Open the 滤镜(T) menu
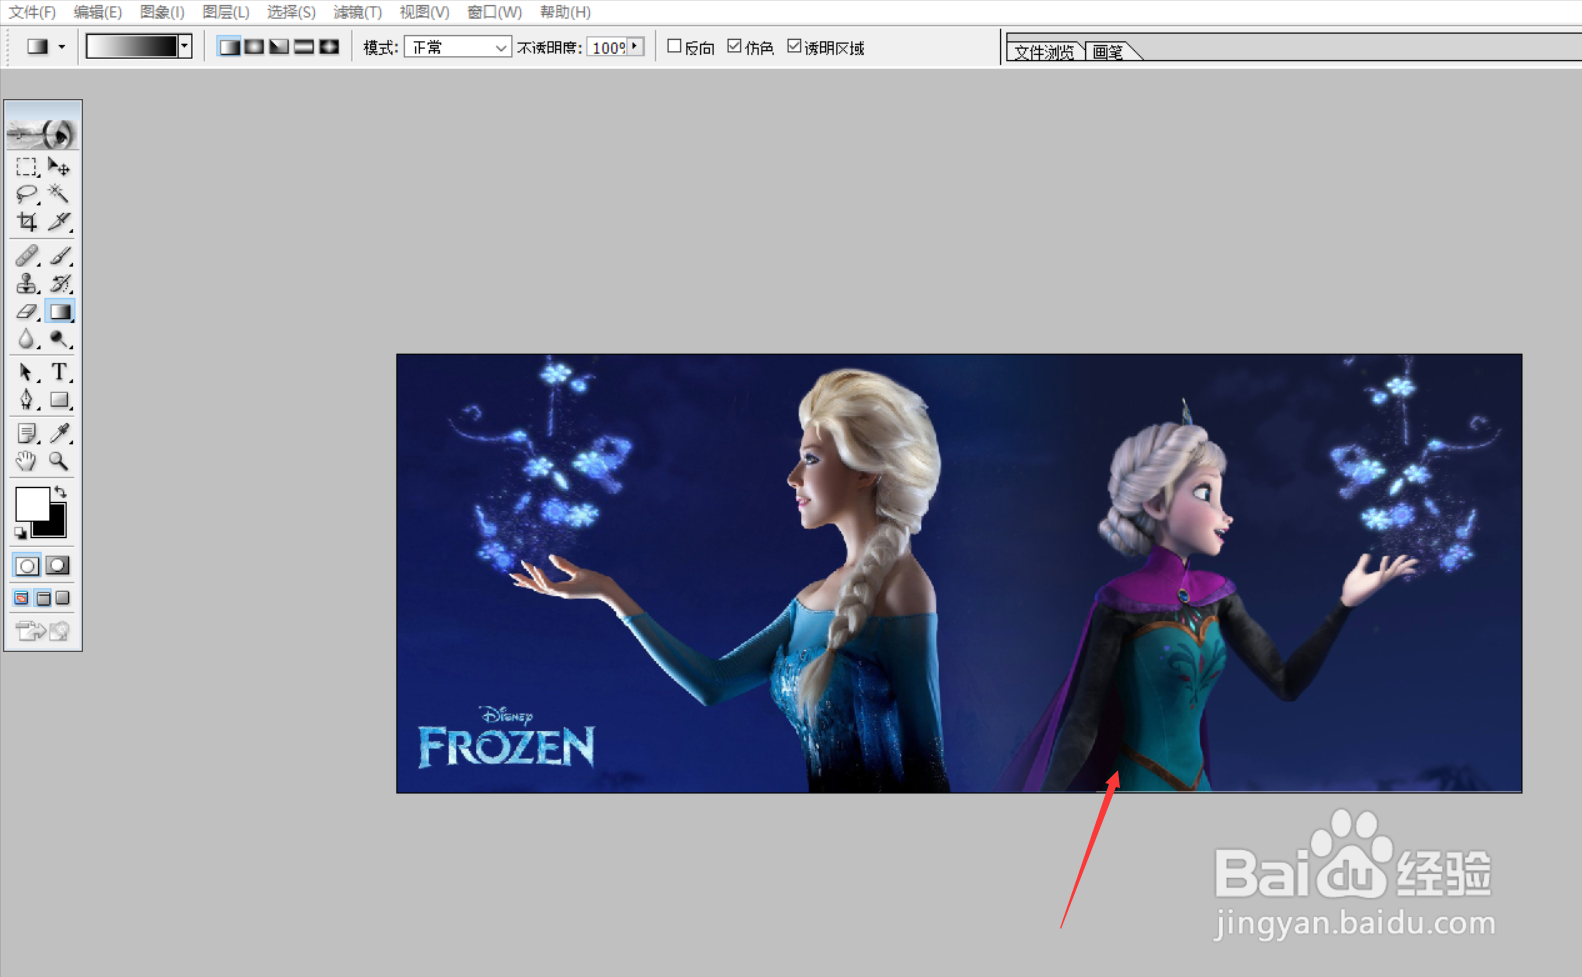This screenshot has width=1582, height=977. tap(357, 12)
